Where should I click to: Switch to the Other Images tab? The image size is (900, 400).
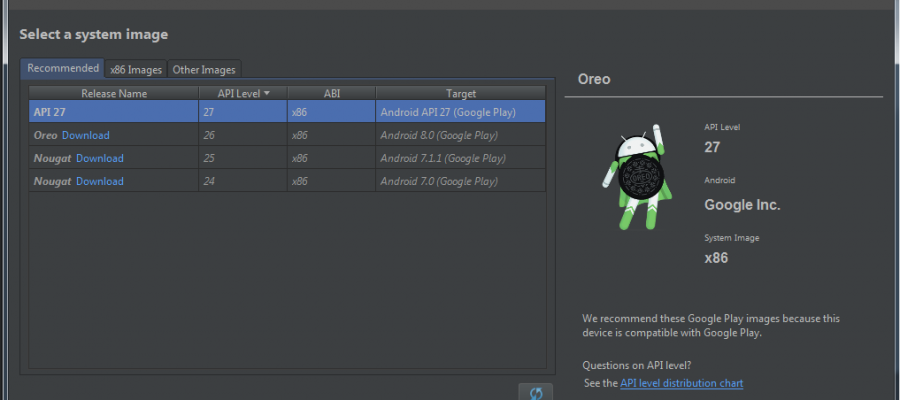(204, 70)
